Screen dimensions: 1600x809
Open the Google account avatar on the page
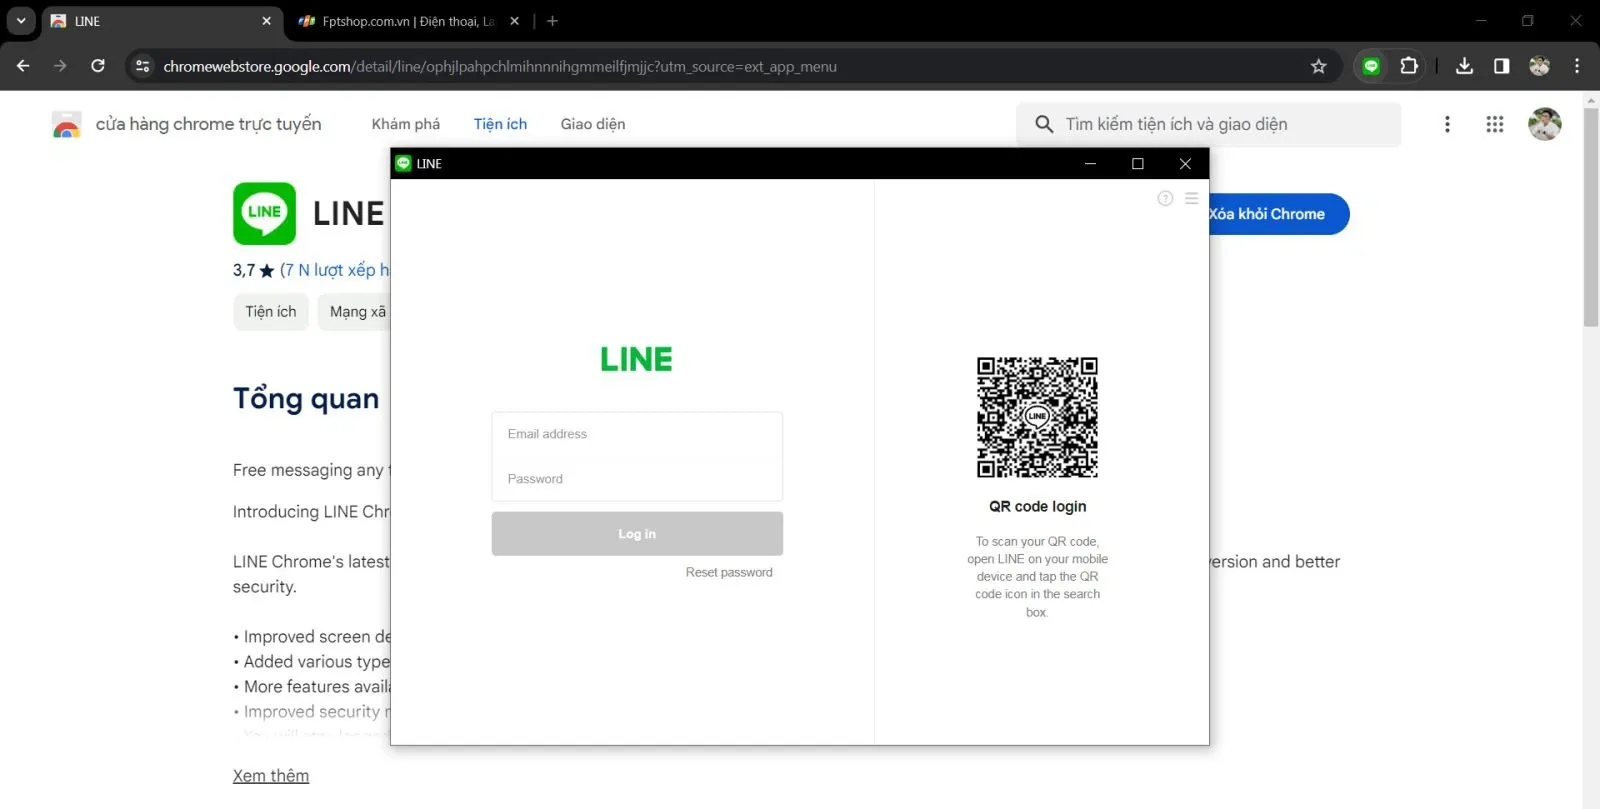coord(1544,124)
